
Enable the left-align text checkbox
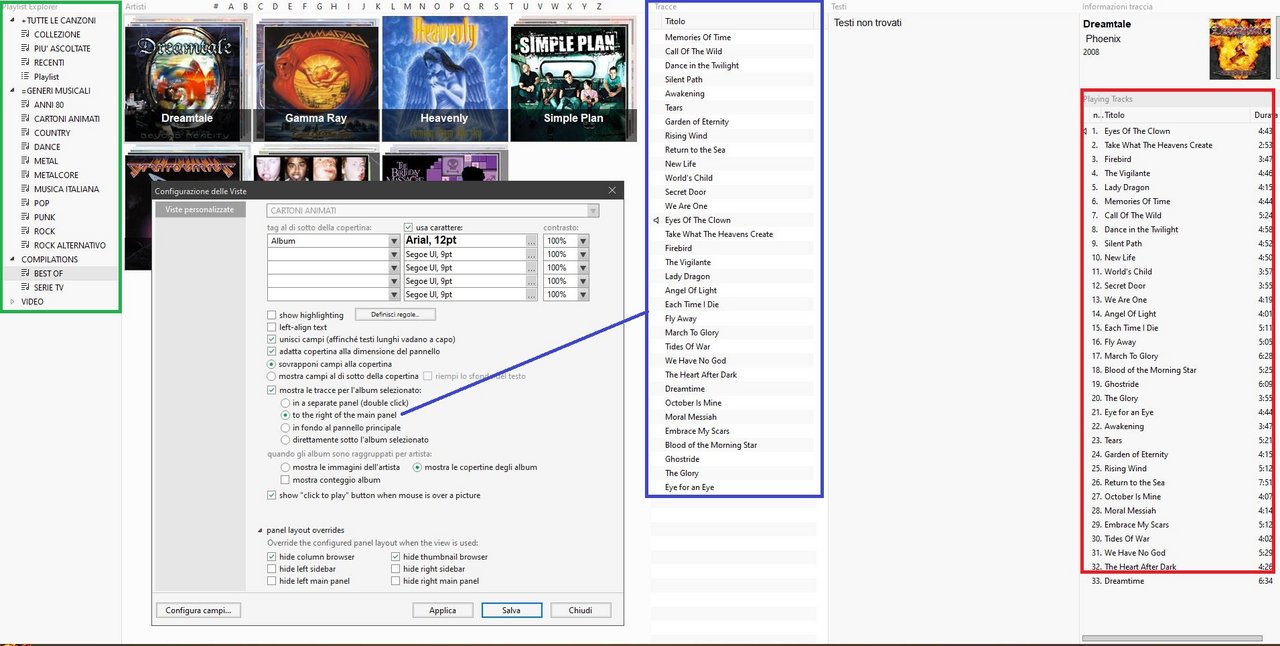point(272,327)
